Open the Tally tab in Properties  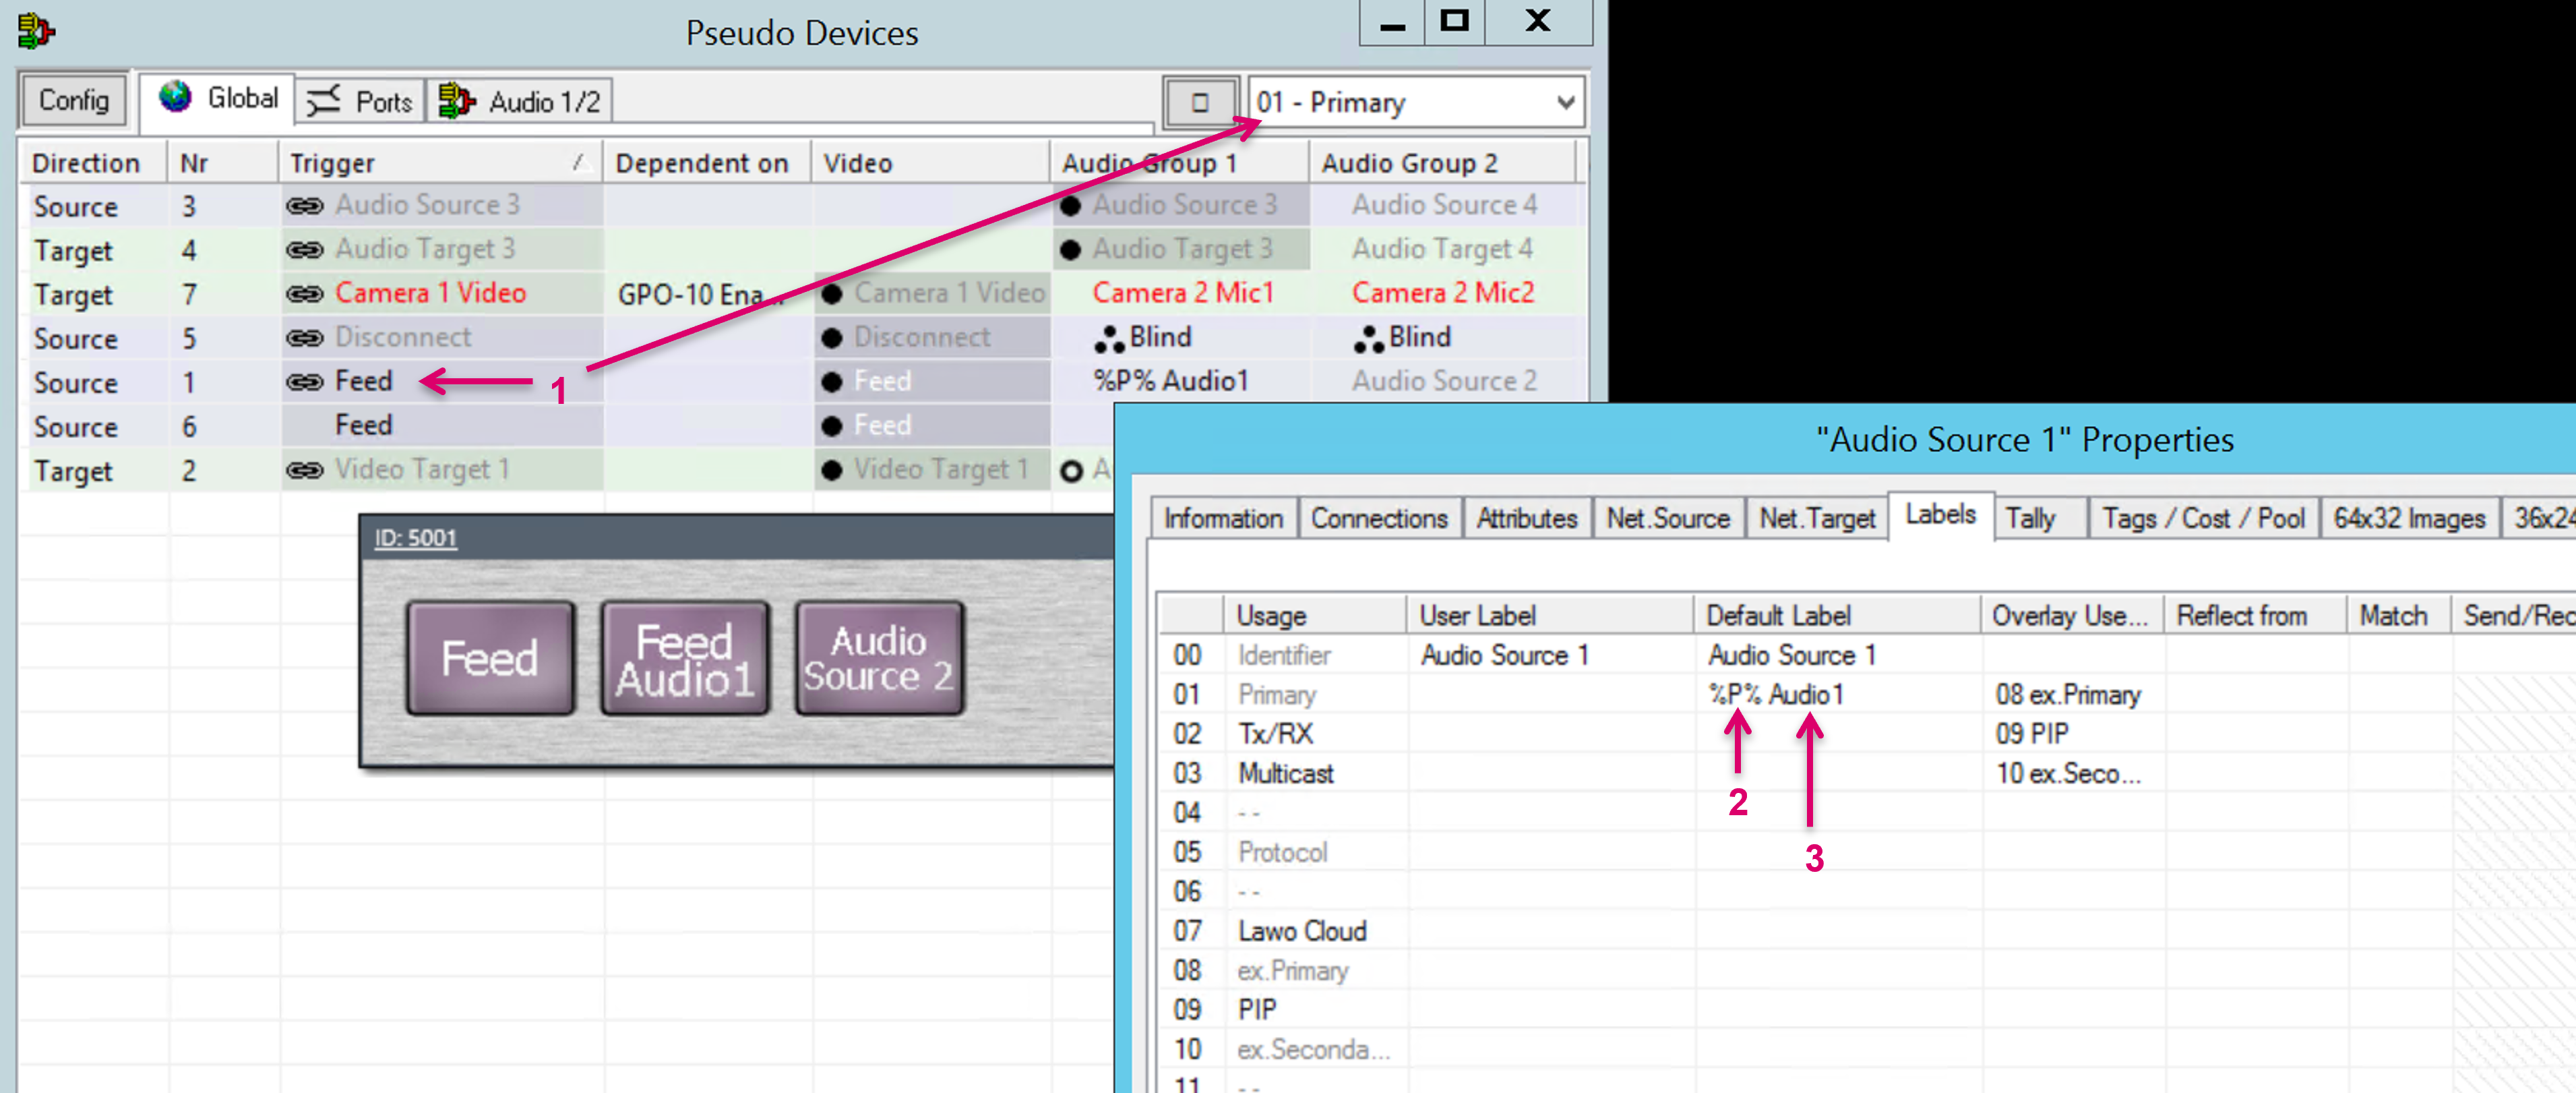(x=2030, y=518)
